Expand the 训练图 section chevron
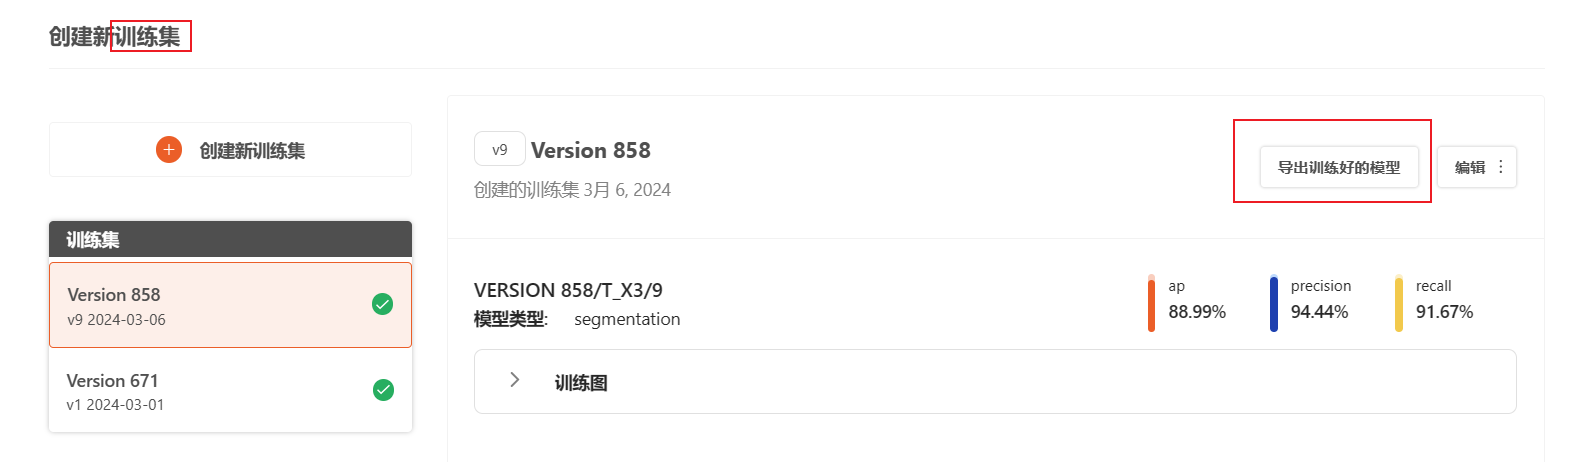The width and height of the screenshot is (1571, 462). 514,380
